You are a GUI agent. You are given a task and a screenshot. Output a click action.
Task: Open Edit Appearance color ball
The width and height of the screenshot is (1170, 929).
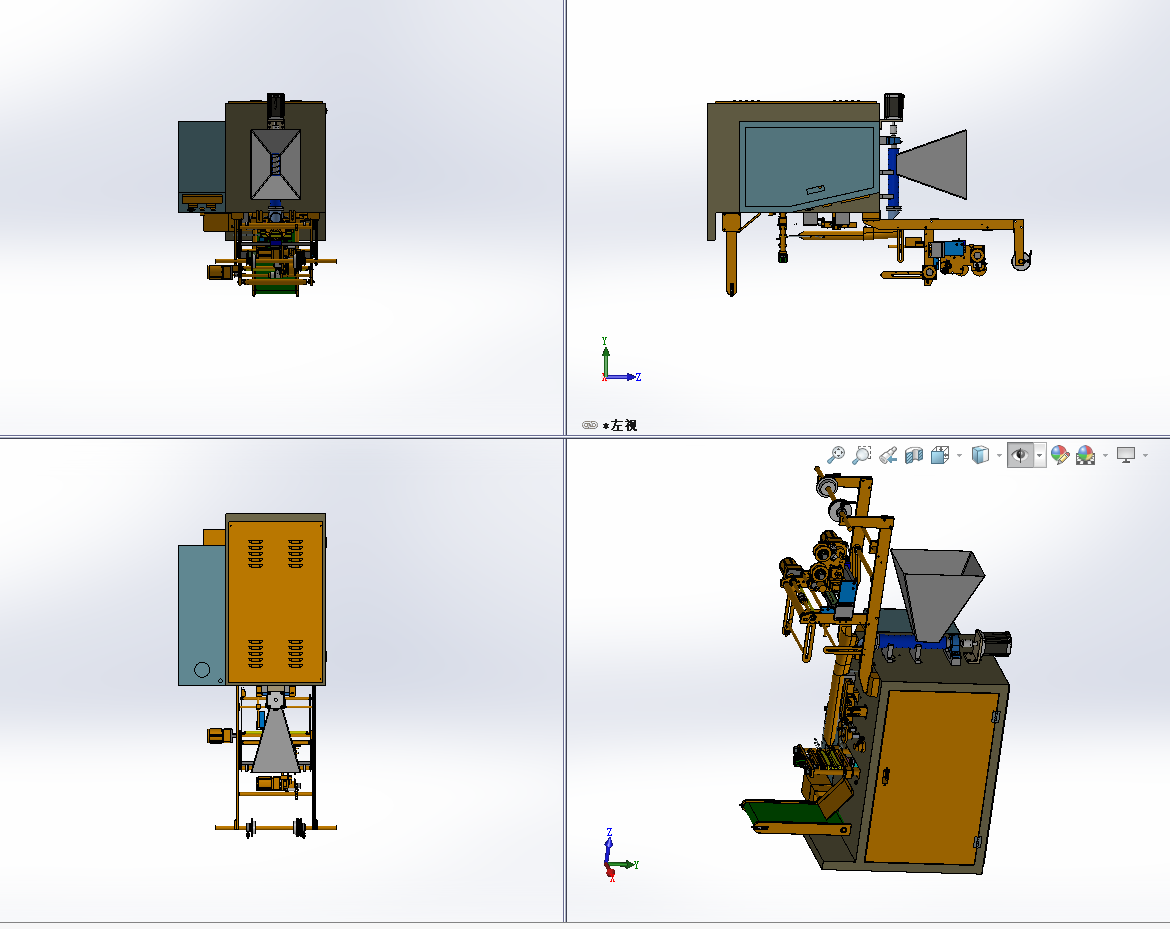[x=1060, y=454]
